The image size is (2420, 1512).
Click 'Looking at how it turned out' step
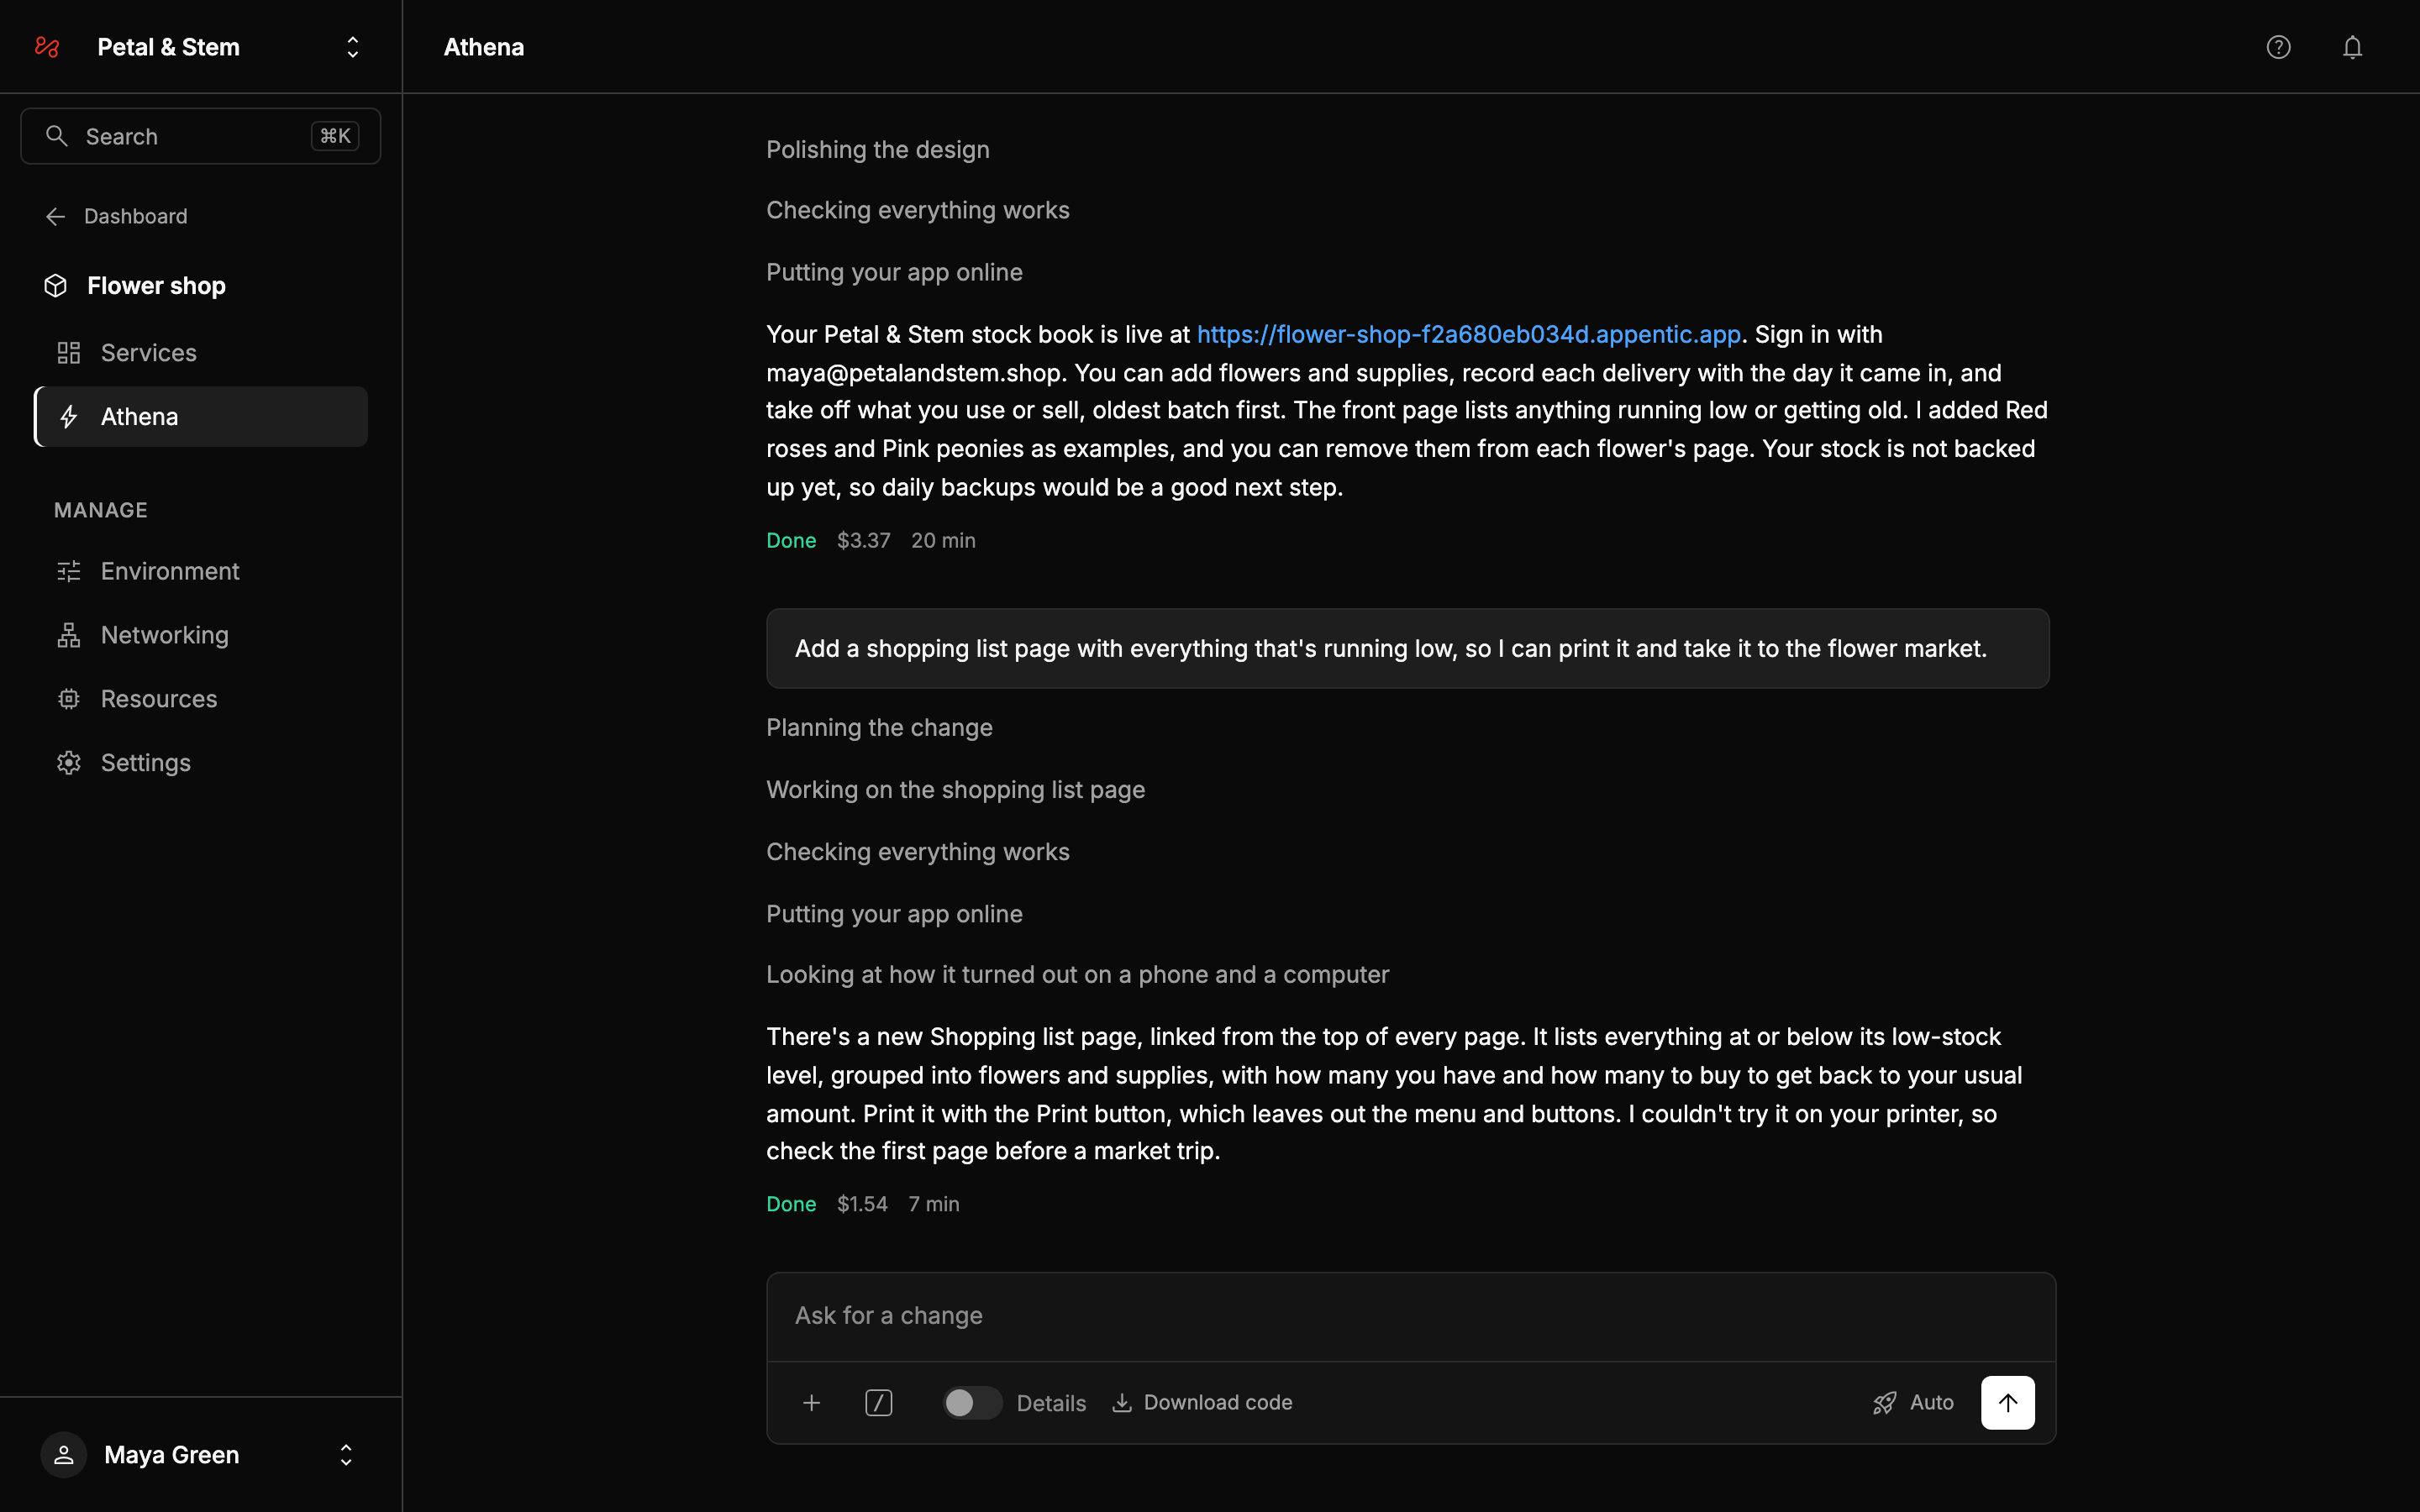1077,975
